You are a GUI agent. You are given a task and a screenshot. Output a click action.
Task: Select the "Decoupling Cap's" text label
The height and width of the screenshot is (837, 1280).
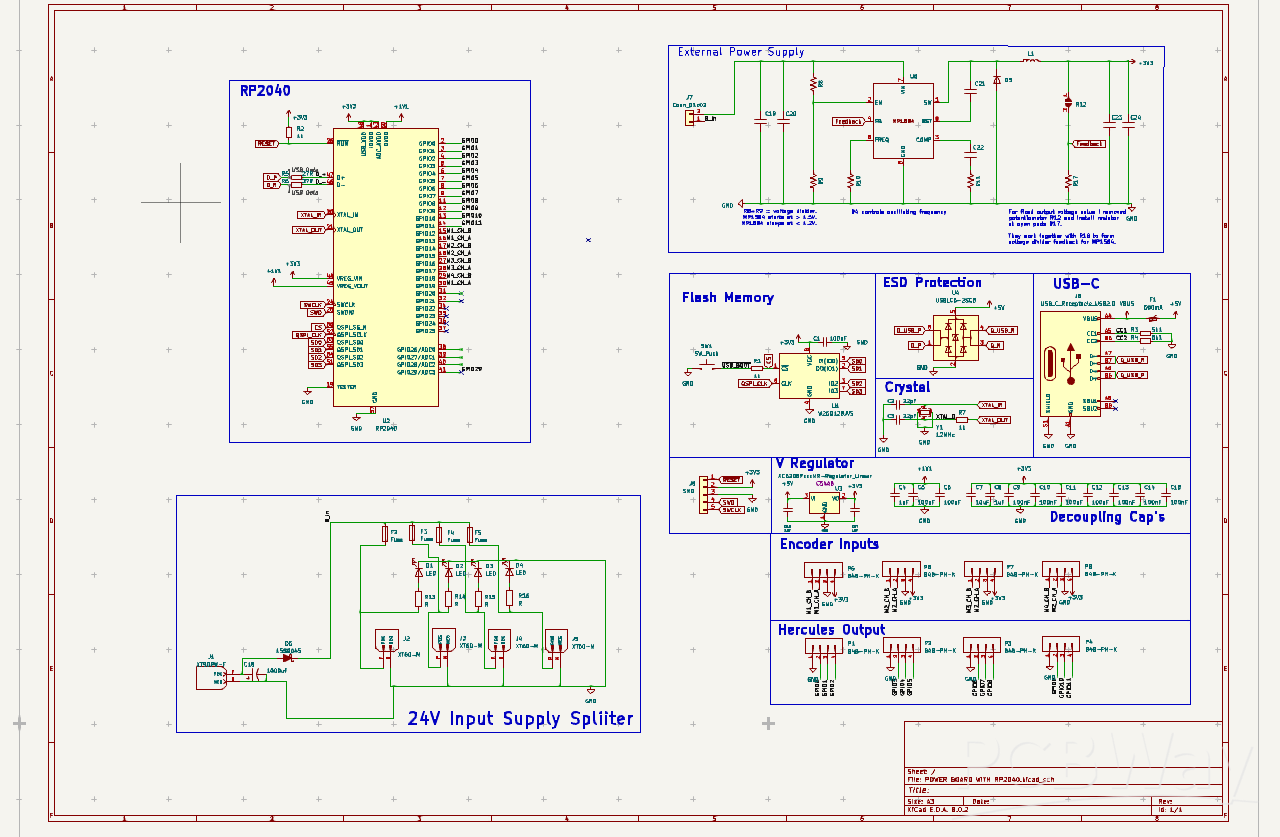(x=1107, y=517)
